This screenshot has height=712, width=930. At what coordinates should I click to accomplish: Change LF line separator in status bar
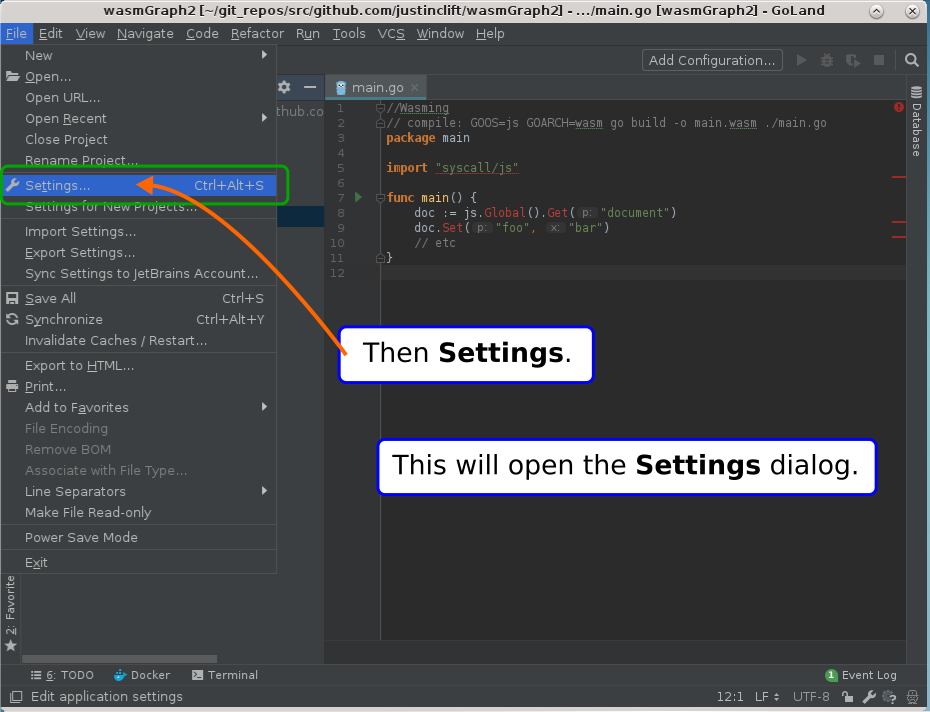coord(767,697)
